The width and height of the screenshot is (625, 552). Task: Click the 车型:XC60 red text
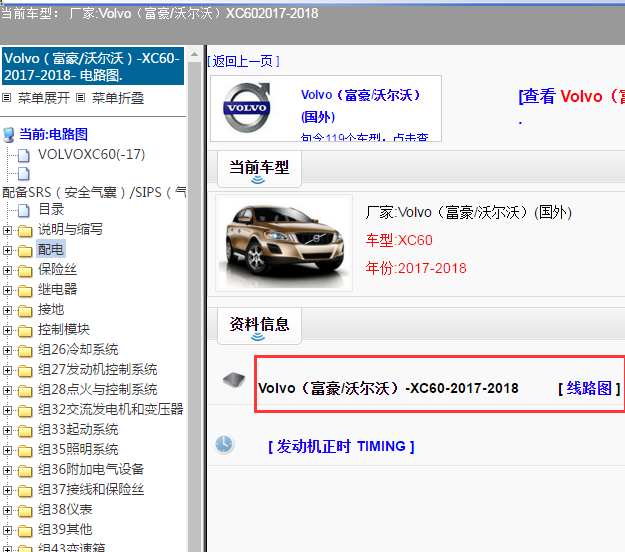pos(399,240)
